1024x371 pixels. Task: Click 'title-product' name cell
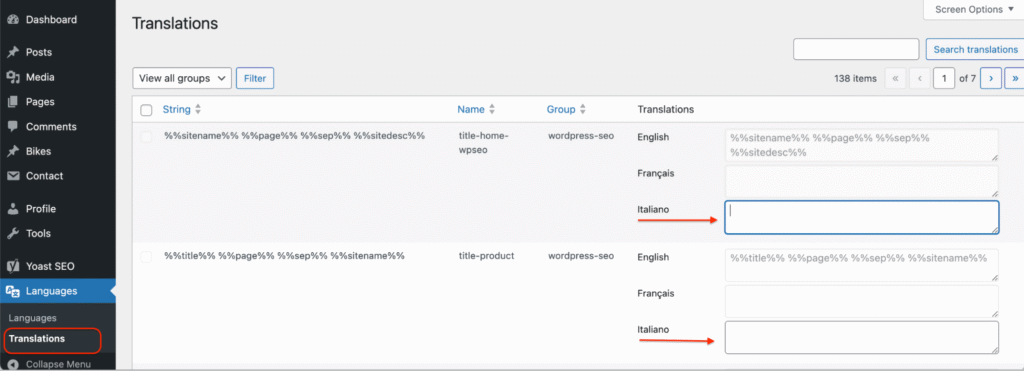click(x=487, y=256)
